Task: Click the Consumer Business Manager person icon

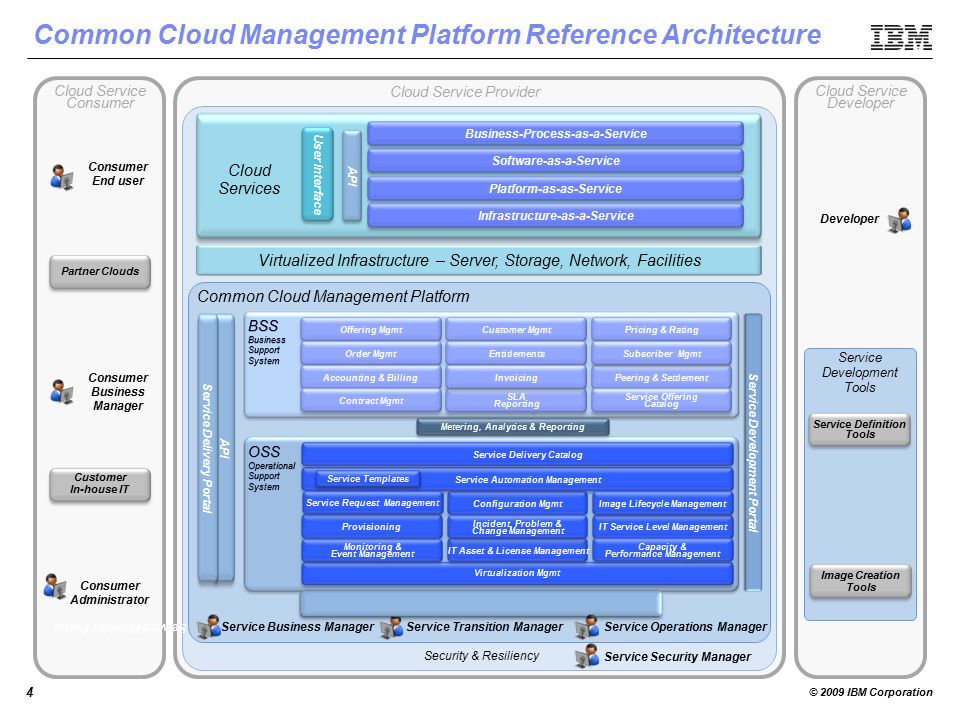Action: (x=62, y=392)
